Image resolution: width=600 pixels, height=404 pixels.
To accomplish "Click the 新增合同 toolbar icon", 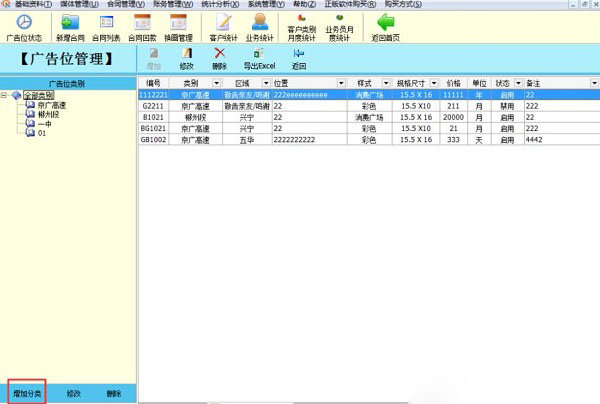I will coord(71,24).
